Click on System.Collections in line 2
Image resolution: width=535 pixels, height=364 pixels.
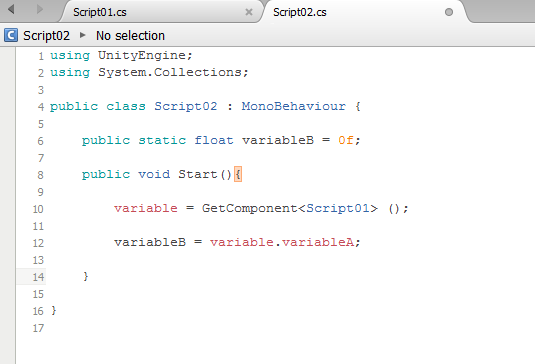click(170, 72)
